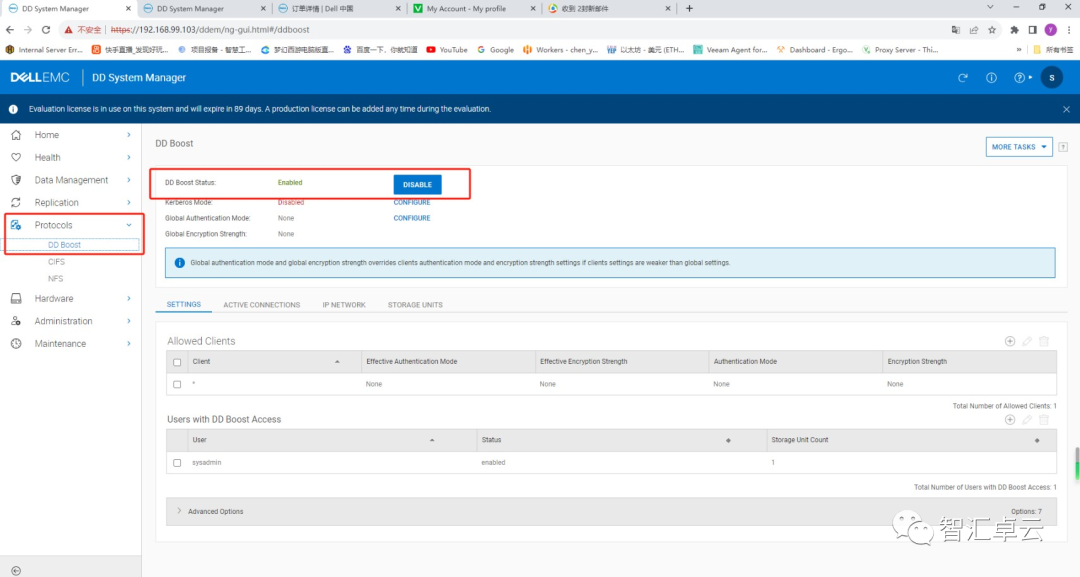The image size is (1080, 577).
Task: Expand the Data Management menu chevron
Action: 129,180
